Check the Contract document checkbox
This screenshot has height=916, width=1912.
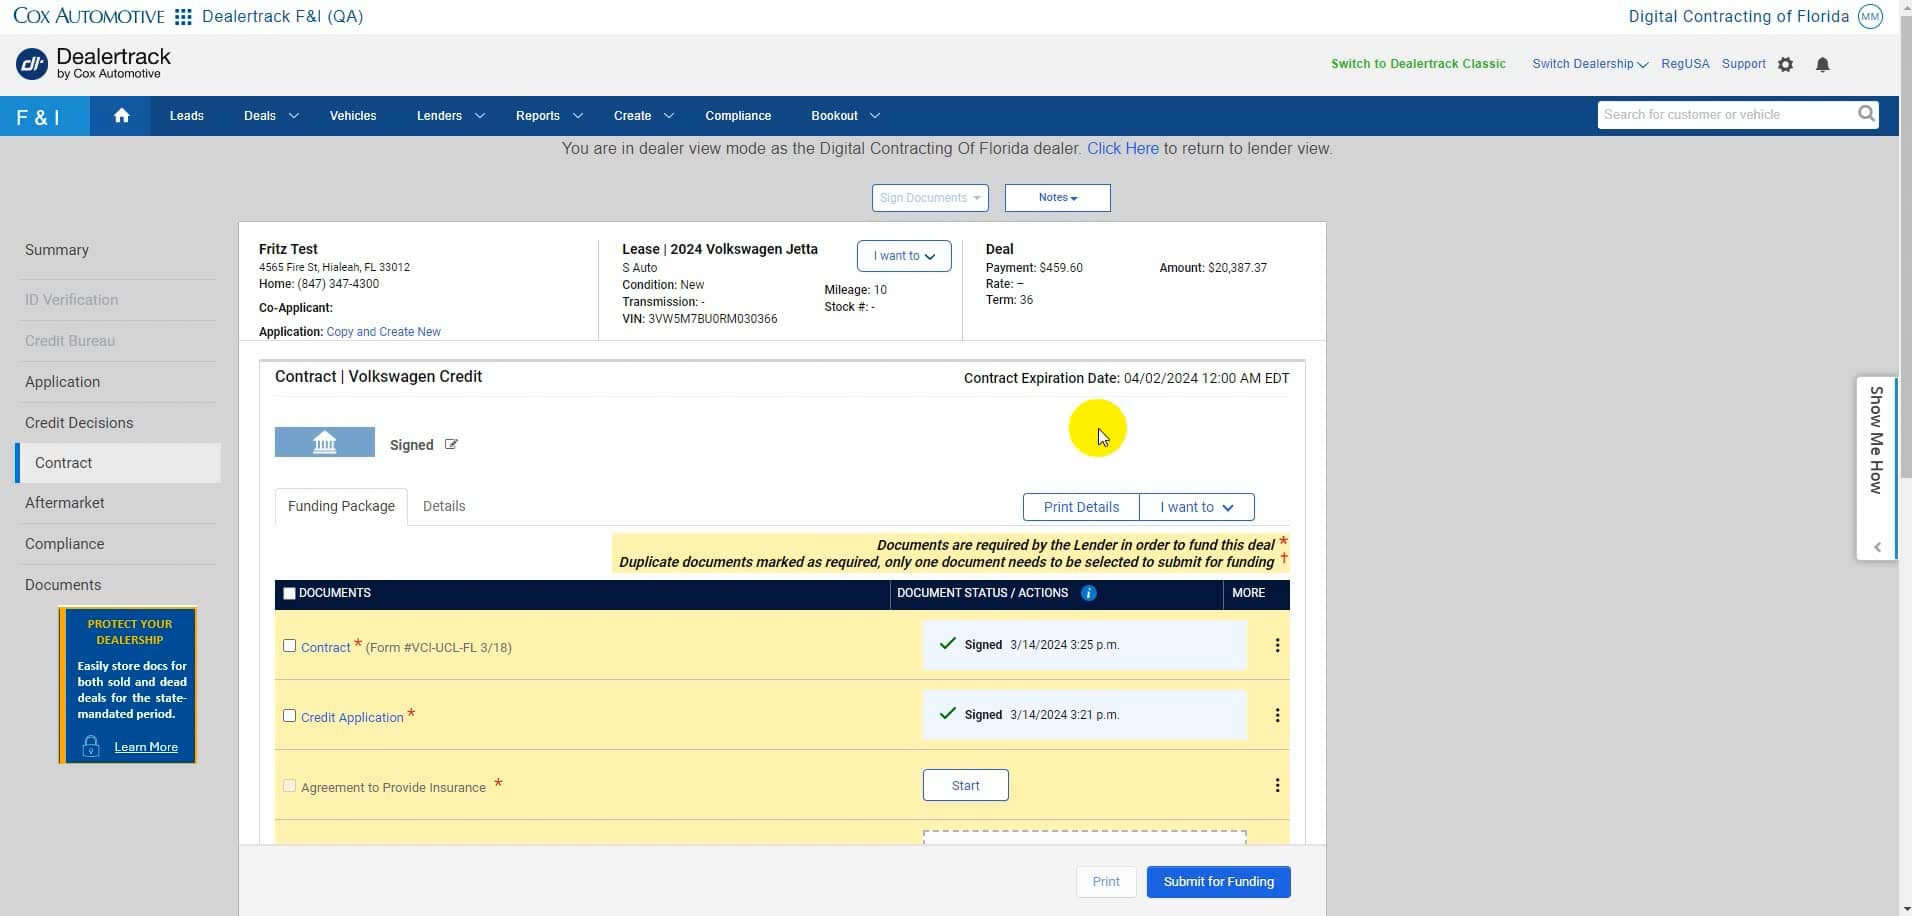point(290,646)
